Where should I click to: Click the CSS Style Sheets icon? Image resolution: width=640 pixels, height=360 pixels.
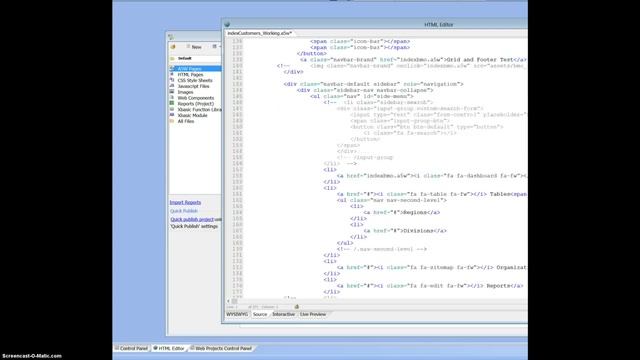(172, 80)
